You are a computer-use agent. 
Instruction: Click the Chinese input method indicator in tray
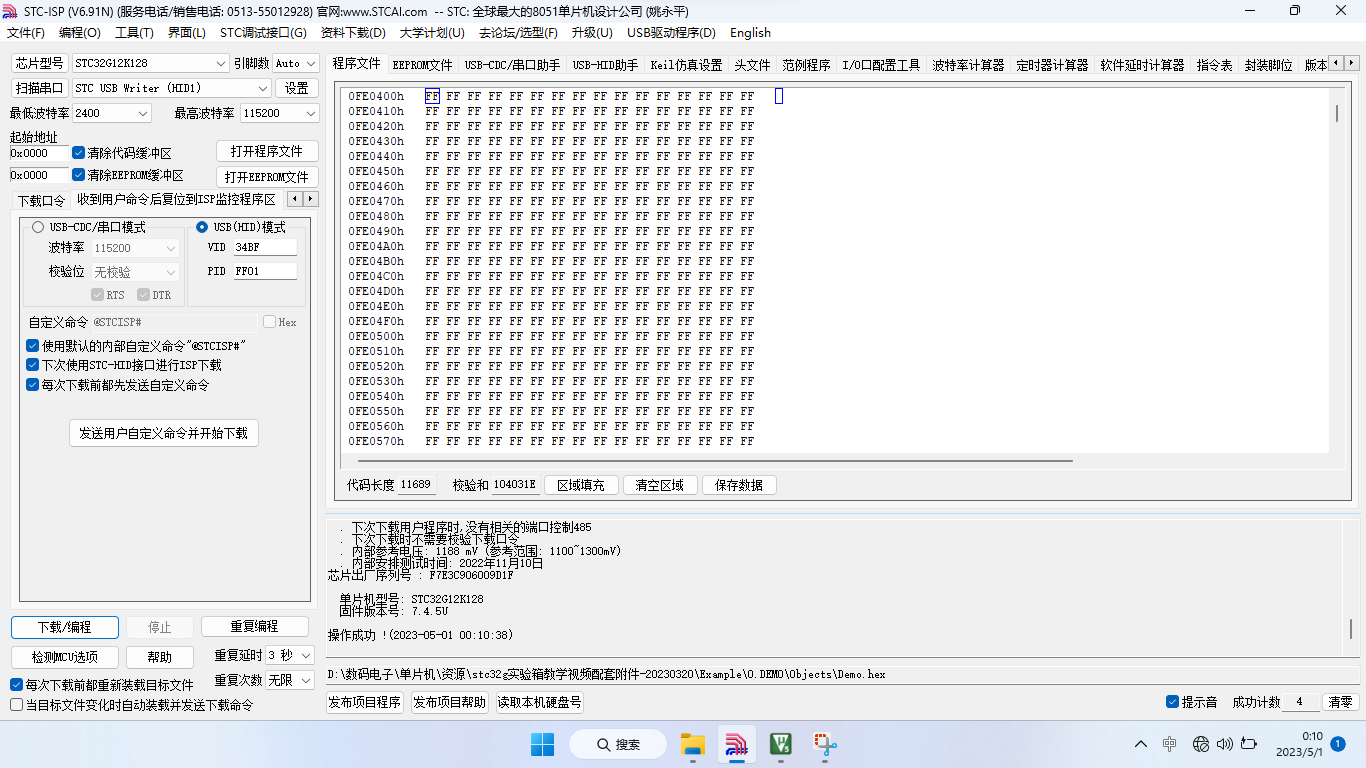point(1170,744)
